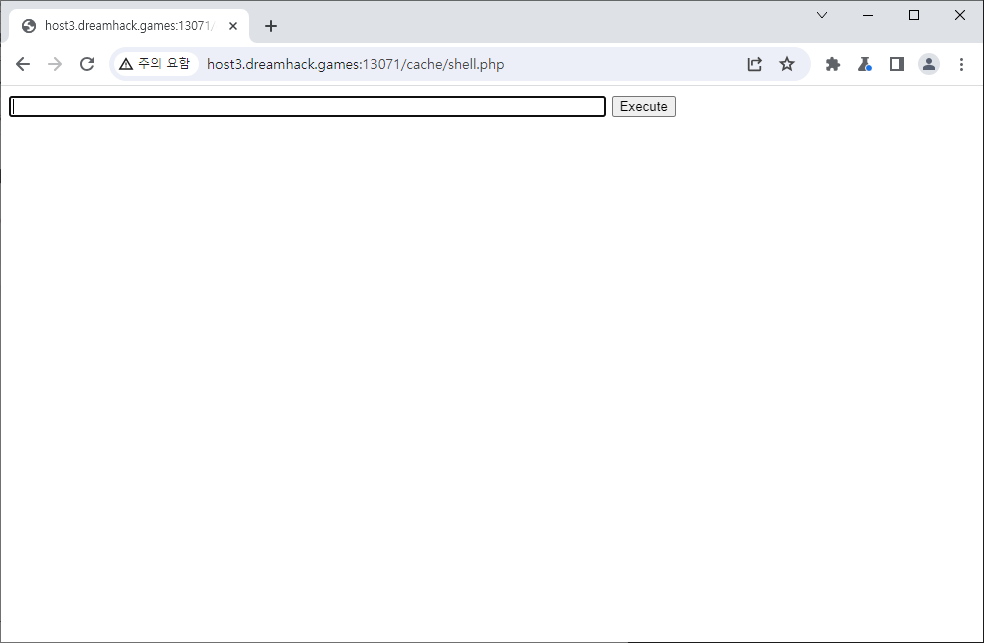Viewport: 984px width, 643px height.
Task: Click the Execute button
Action: tap(643, 107)
